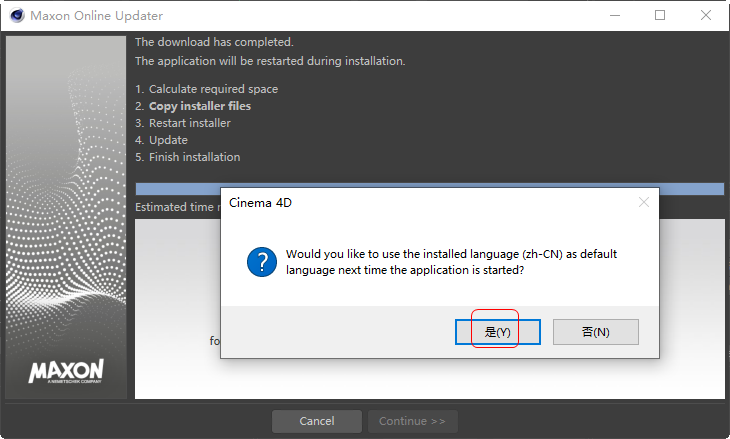Screen dimensions: 730x439
Task: Click the dotted wave banner image
Action: (66, 200)
